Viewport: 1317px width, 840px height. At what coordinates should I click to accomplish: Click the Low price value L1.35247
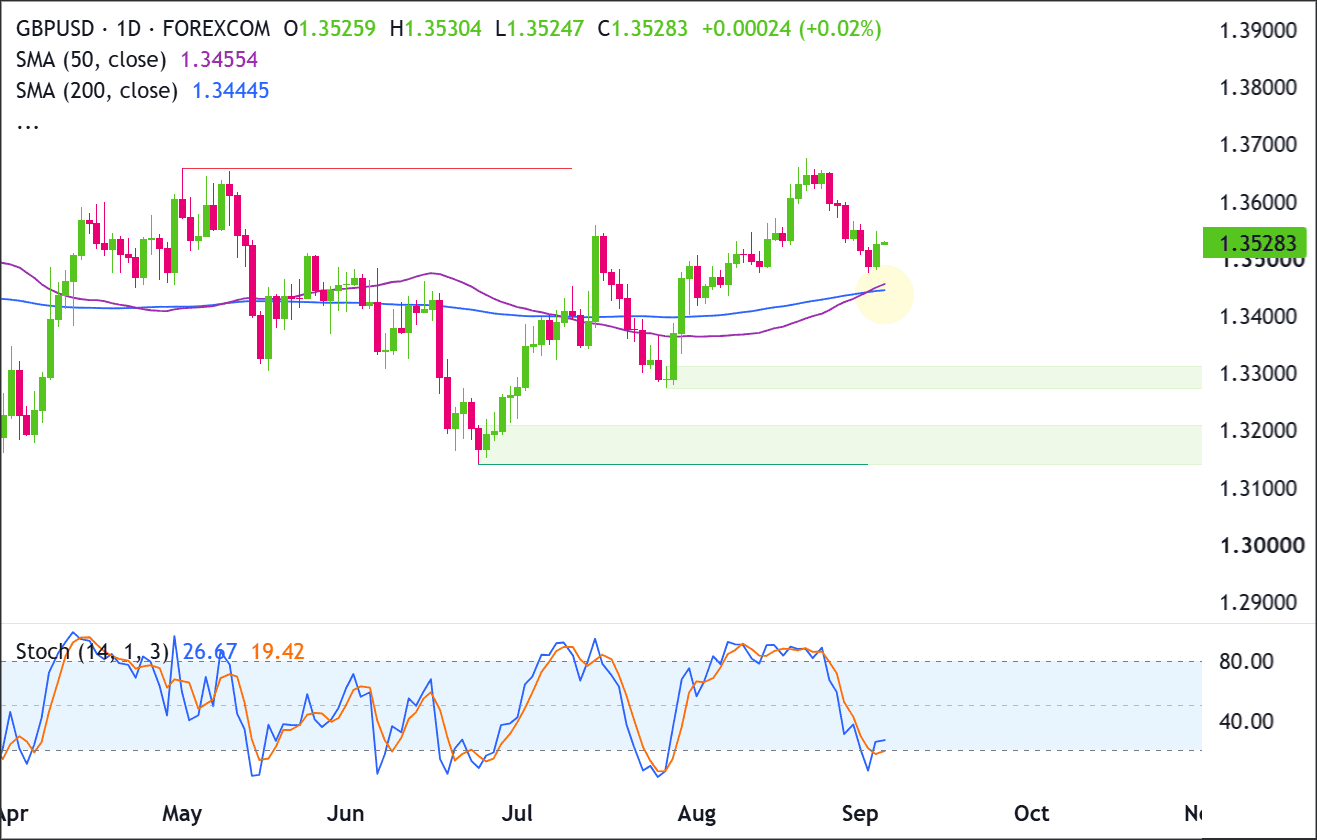coord(541,29)
